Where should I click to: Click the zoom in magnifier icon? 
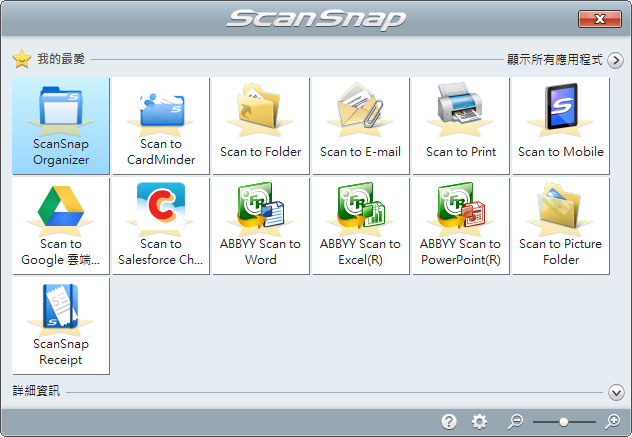pos(613,422)
